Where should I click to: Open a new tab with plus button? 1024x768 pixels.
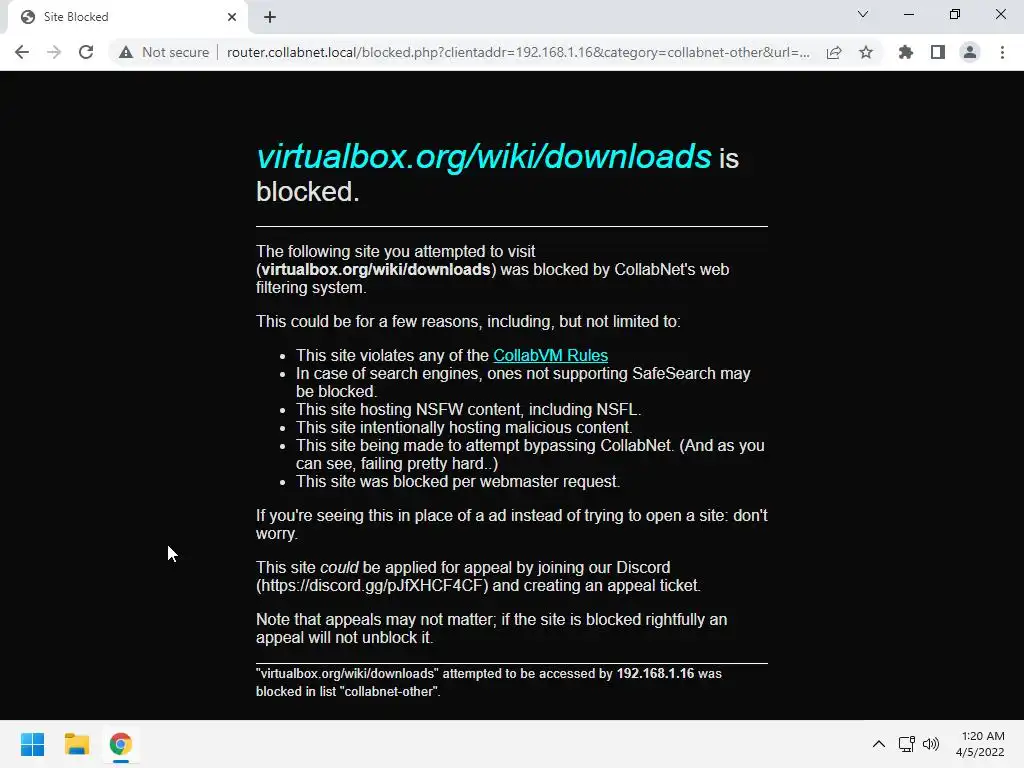pos(270,17)
